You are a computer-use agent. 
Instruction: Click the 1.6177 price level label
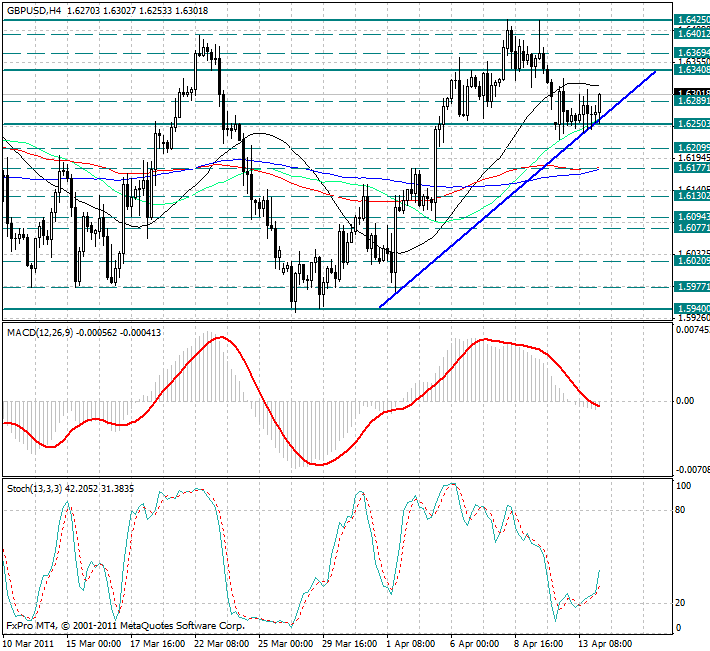[x=692, y=169]
